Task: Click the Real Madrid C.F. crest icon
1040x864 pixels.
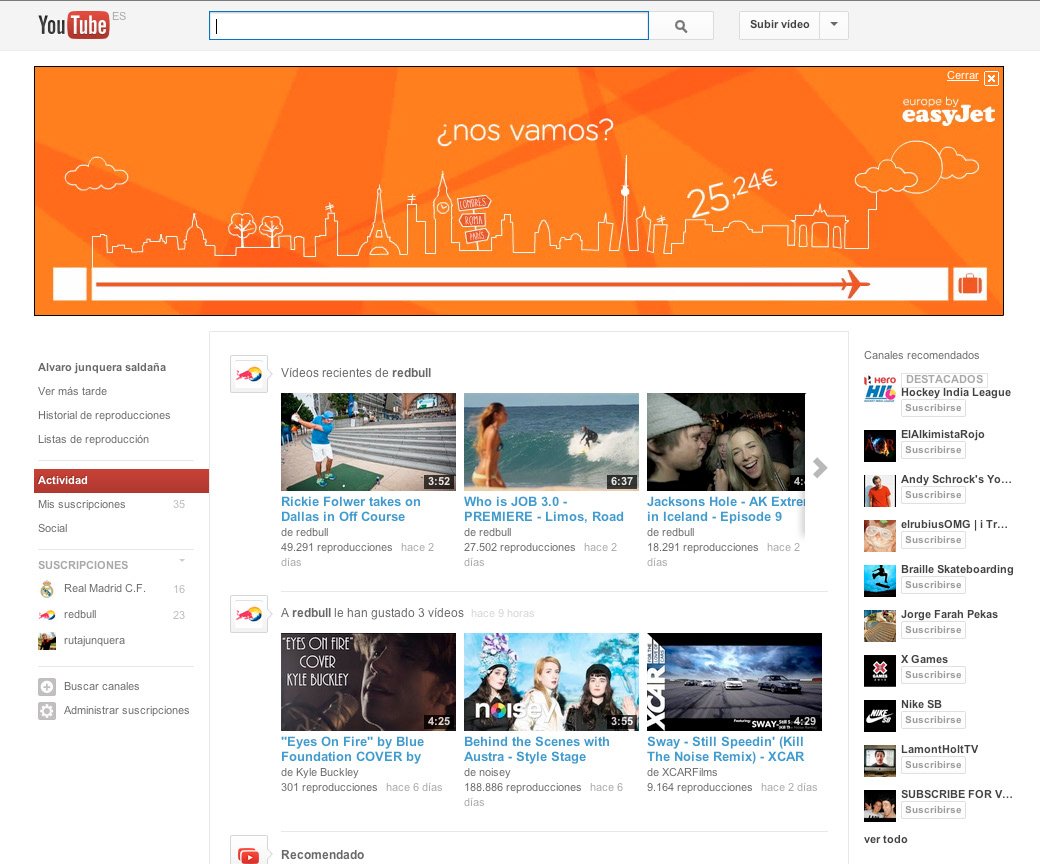Action: (x=46, y=589)
